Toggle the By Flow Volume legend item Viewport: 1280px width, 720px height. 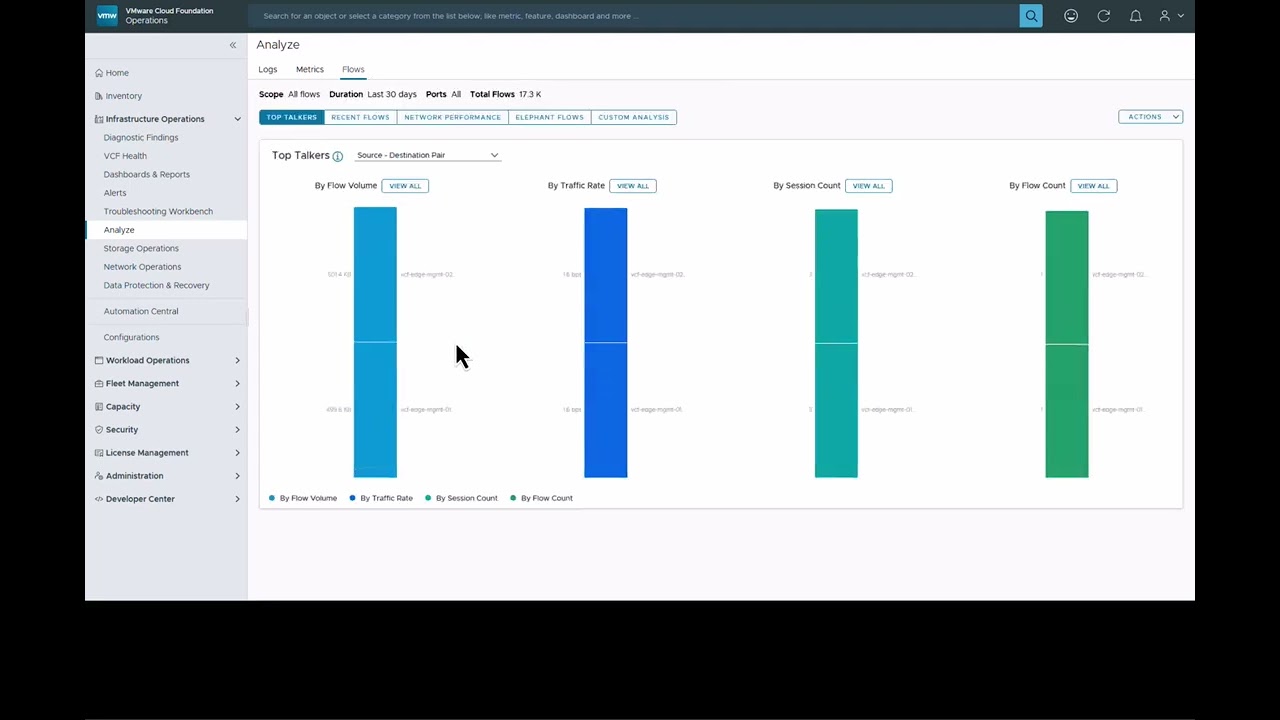tap(303, 498)
